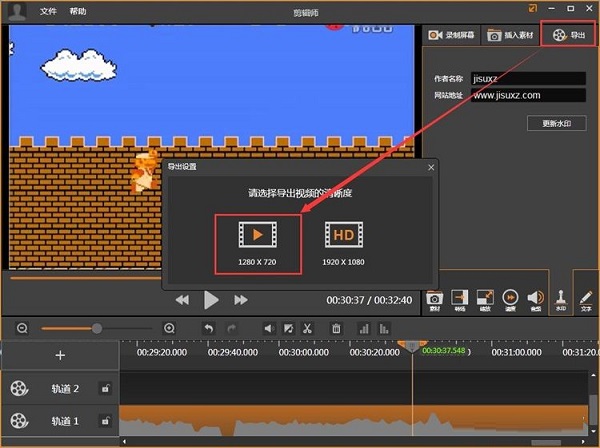The height and width of the screenshot is (448, 600).
Task: Click the detach audio icon next to scissors
Action: (x=289, y=329)
